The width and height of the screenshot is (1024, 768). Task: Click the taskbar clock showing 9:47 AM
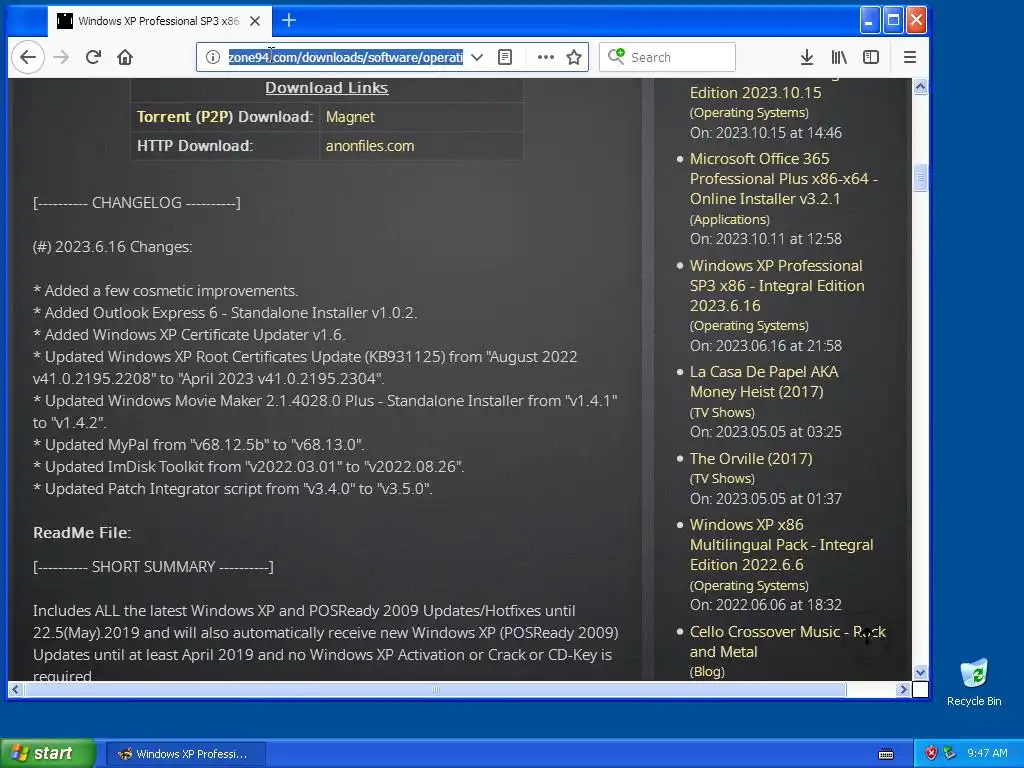tap(987, 753)
